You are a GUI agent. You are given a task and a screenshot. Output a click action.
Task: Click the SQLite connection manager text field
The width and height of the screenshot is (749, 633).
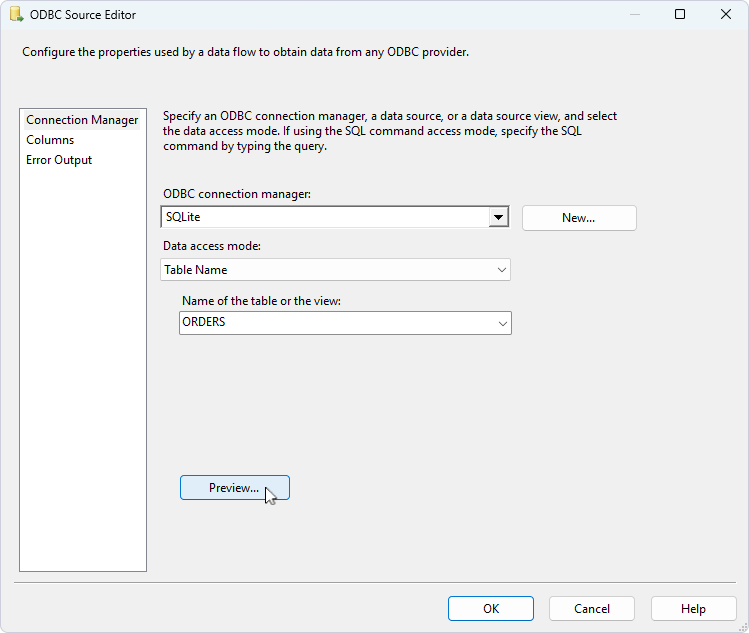[x=324, y=217]
